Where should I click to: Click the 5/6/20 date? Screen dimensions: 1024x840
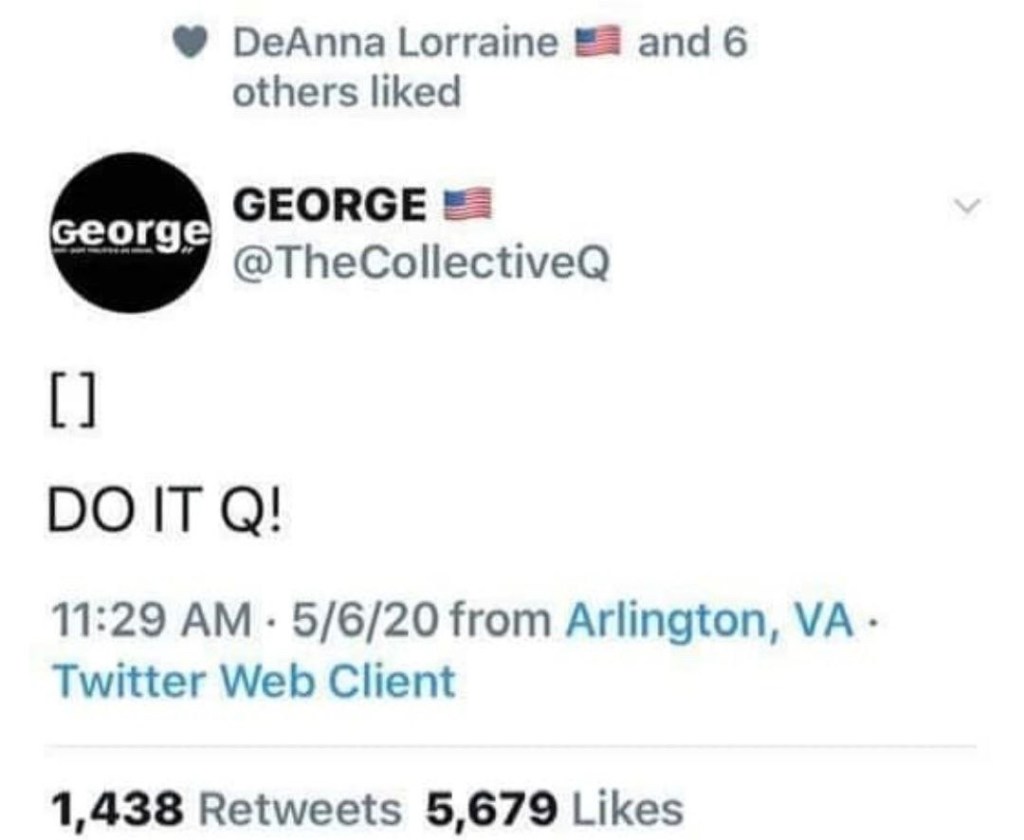pos(365,621)
